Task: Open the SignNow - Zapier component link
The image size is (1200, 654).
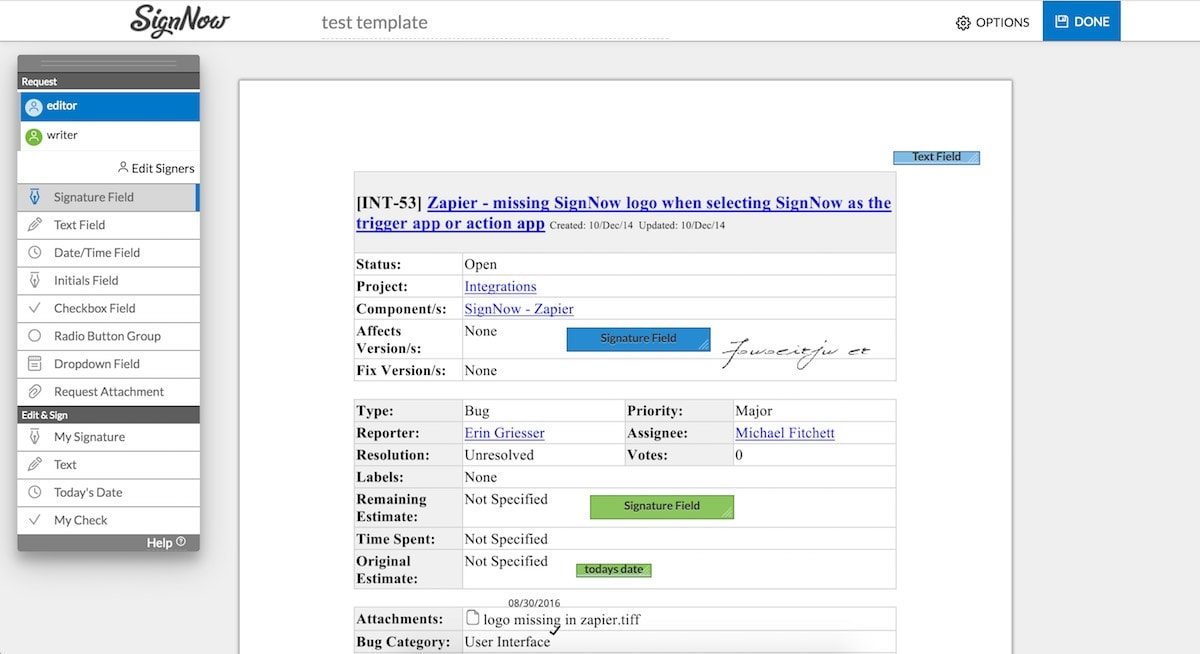Action: pos(519,309)
